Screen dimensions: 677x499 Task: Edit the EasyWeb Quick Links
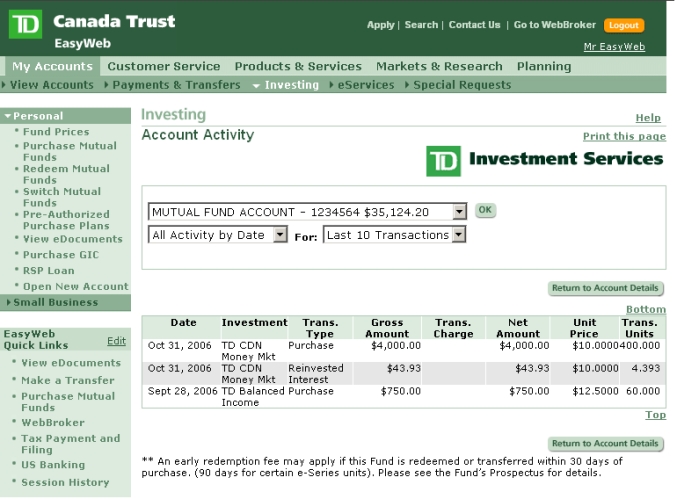pyautogui.click(x=116, y=341)
